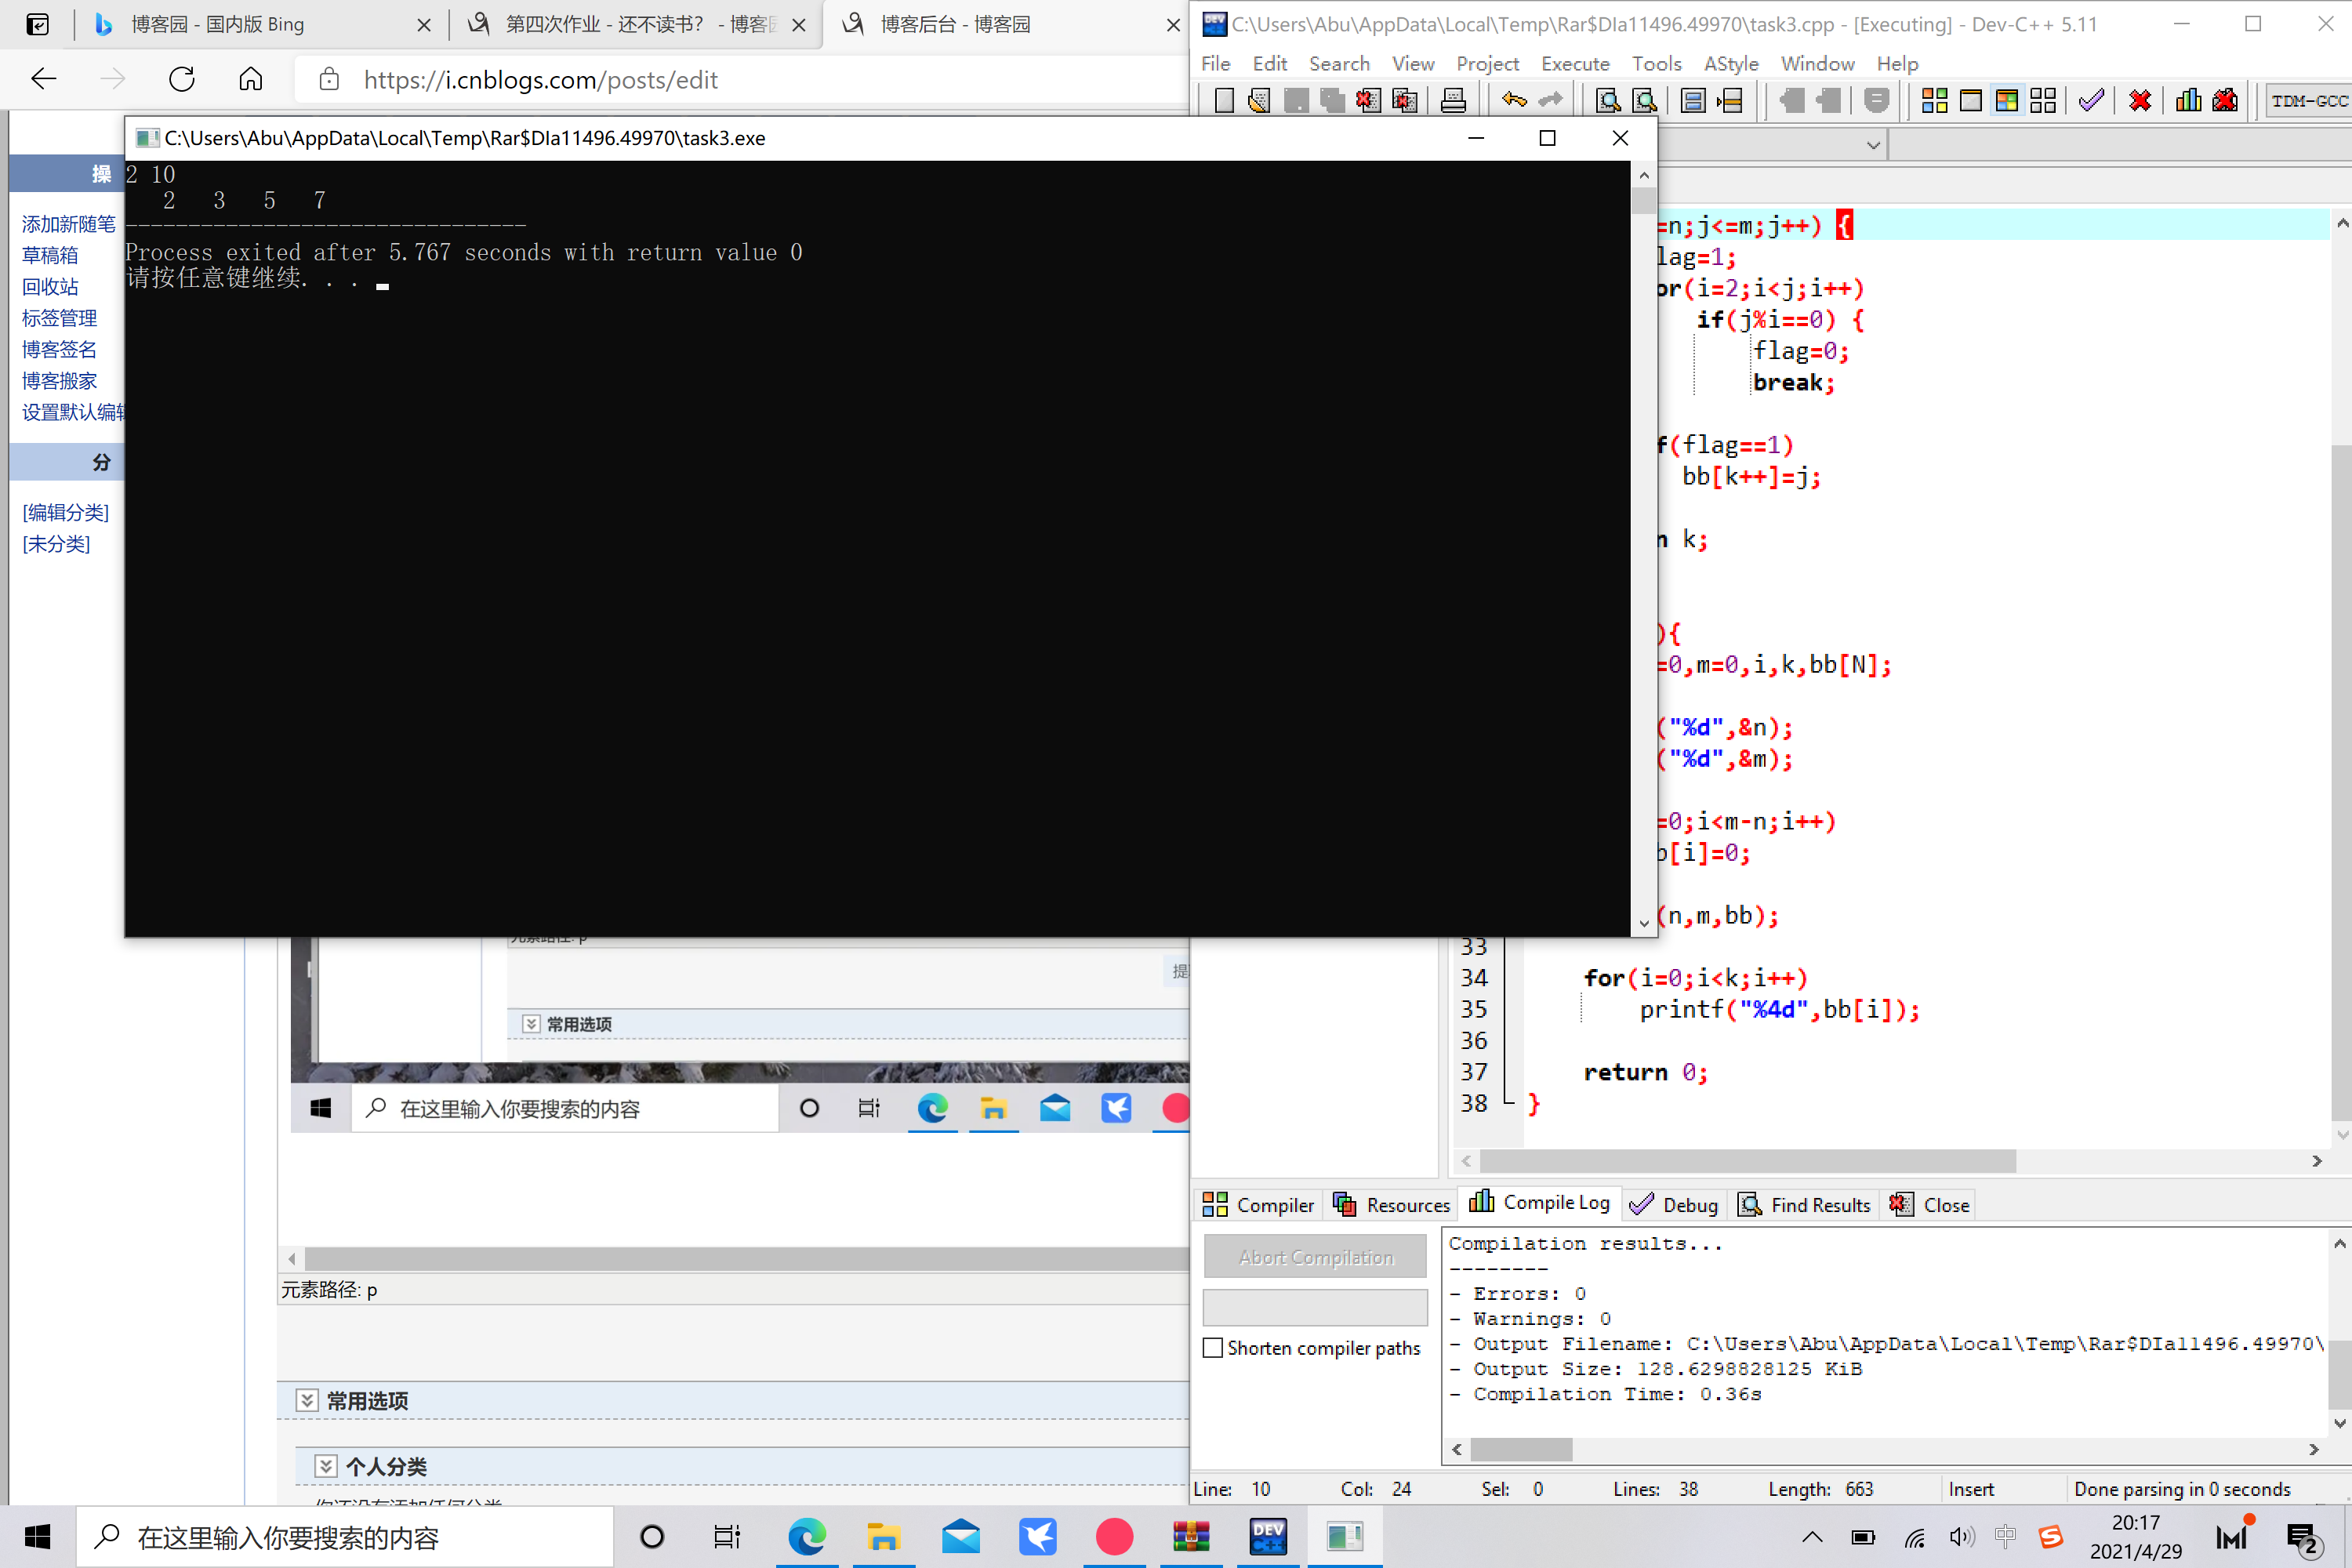The width and height of the screenshot is (2352, 1568).
Task: Click the Print toolbar icon
Action: [x=1453, y=100]
